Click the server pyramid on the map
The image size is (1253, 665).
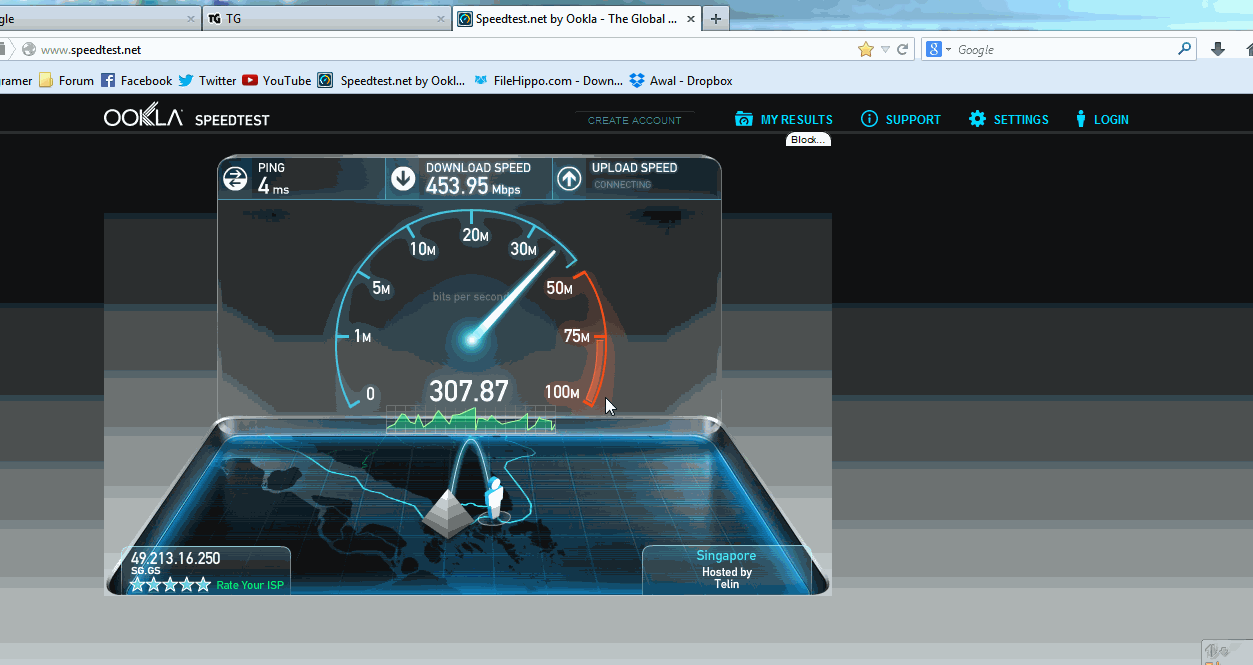coord(446,513)
